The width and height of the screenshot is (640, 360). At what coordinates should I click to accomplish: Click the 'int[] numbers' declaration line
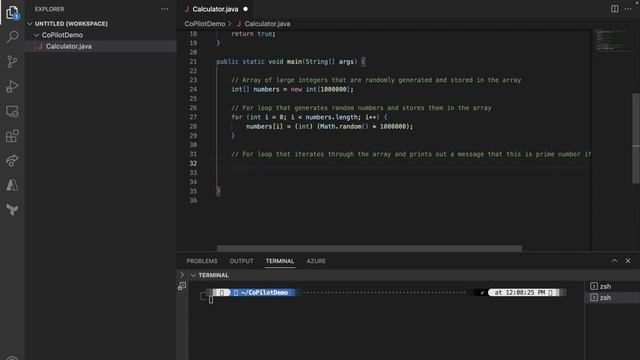point(292,89)
